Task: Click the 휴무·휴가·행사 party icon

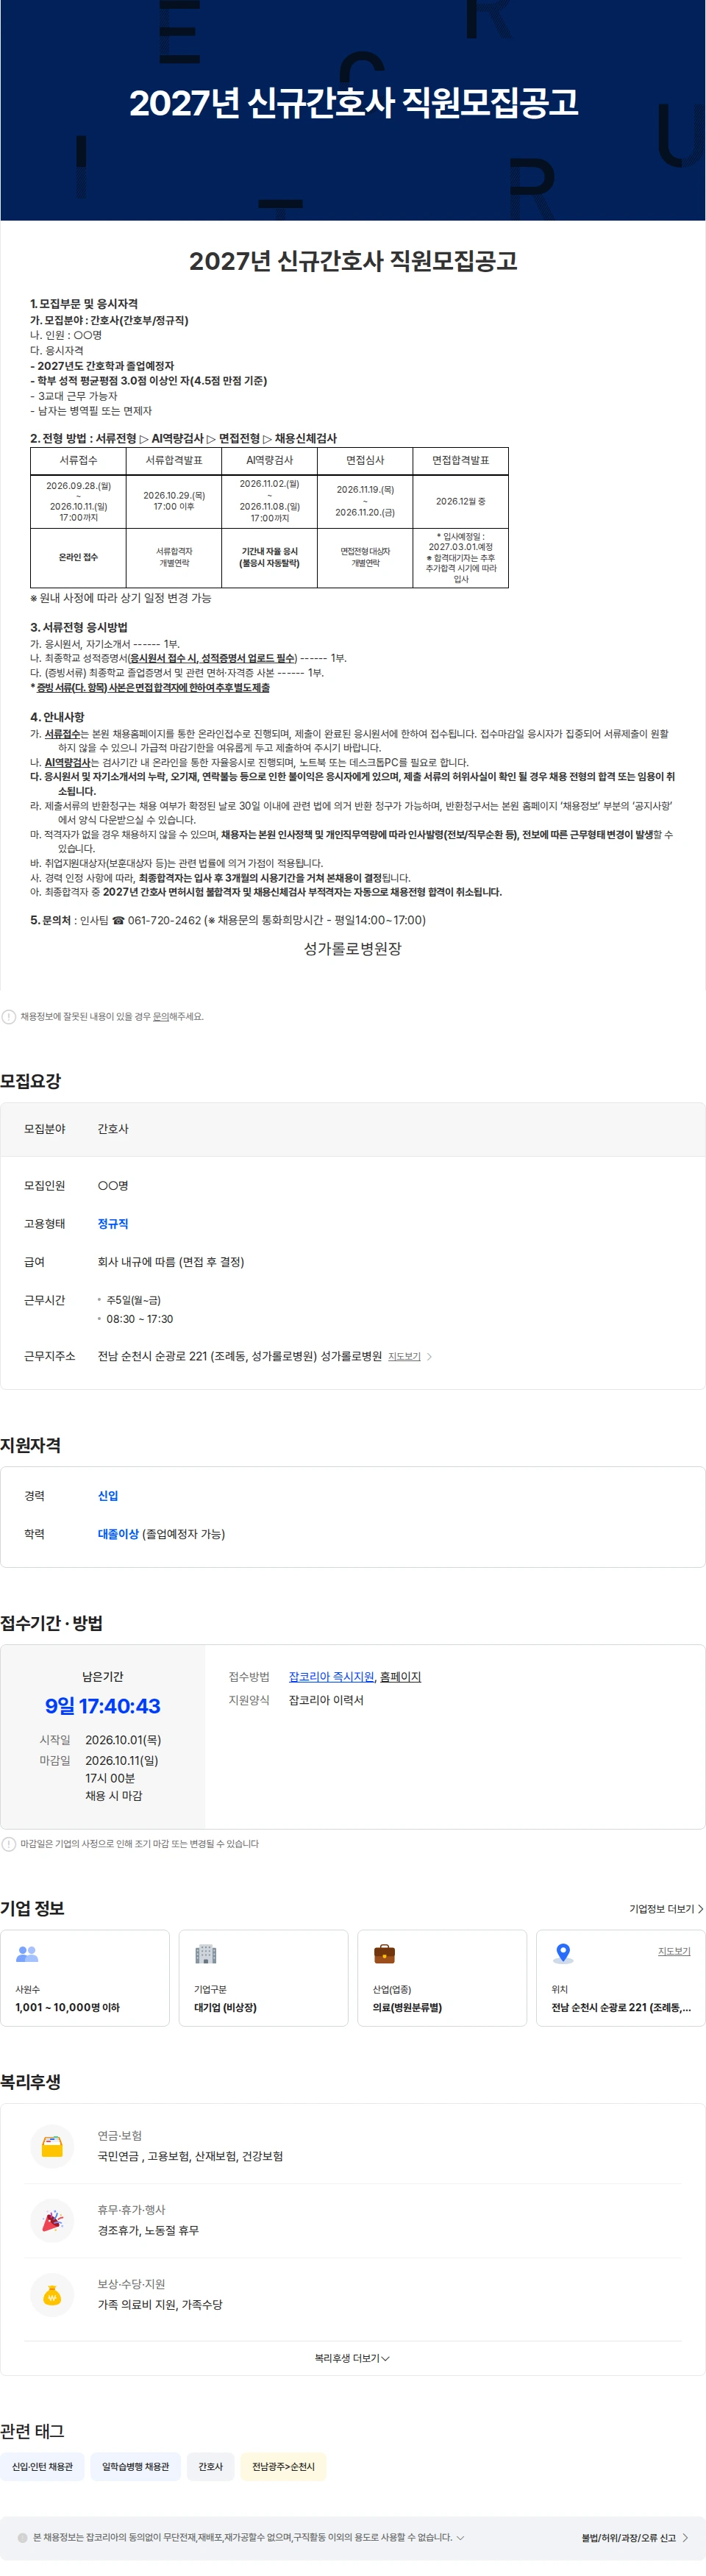Action: click(52, 2220)
